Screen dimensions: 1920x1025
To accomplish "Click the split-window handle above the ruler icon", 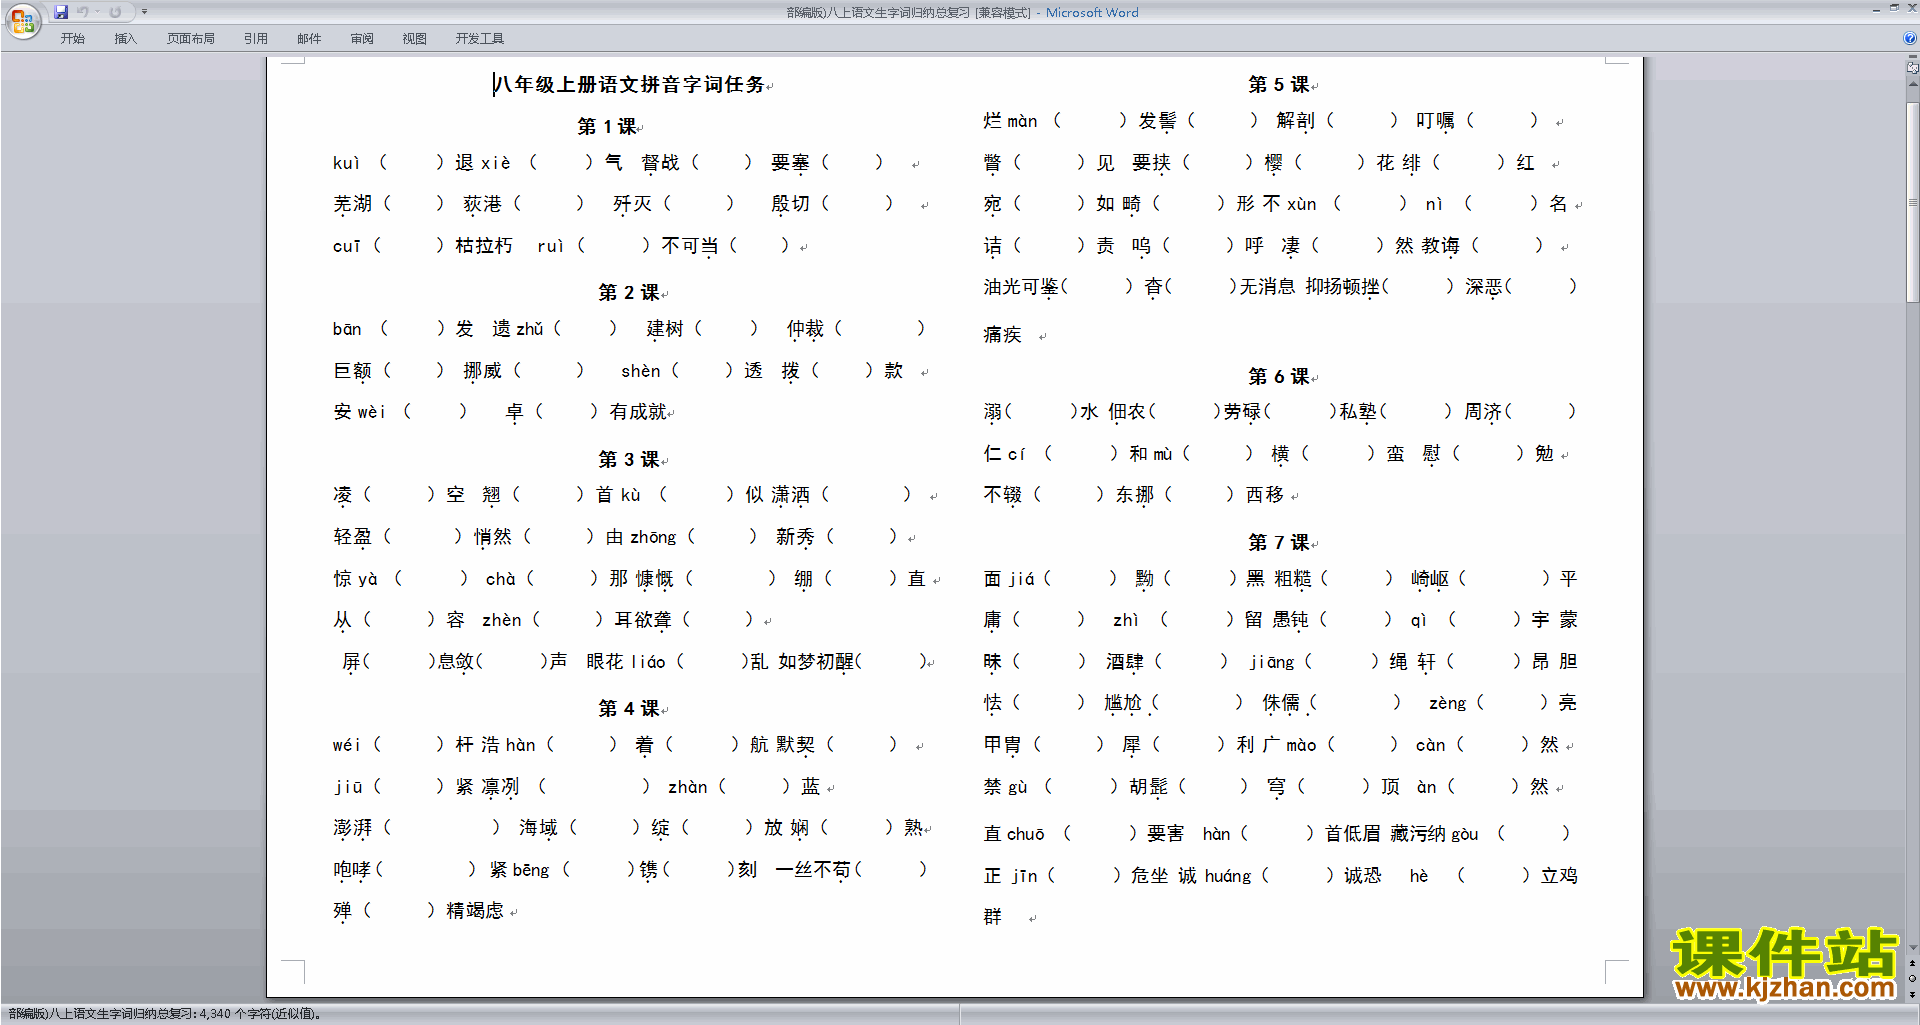I will tap(1912, 58).
